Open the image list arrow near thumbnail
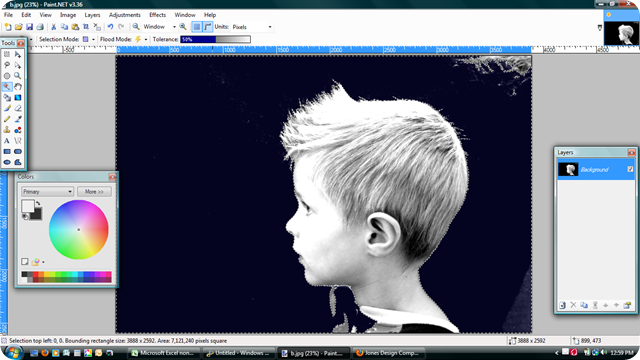The image size is (640, 360). pos(600,28)
